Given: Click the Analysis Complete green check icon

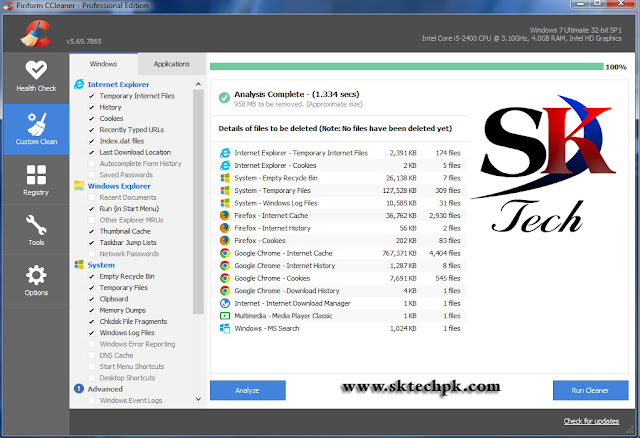Looking at the screenshot, I should [224, 98].
